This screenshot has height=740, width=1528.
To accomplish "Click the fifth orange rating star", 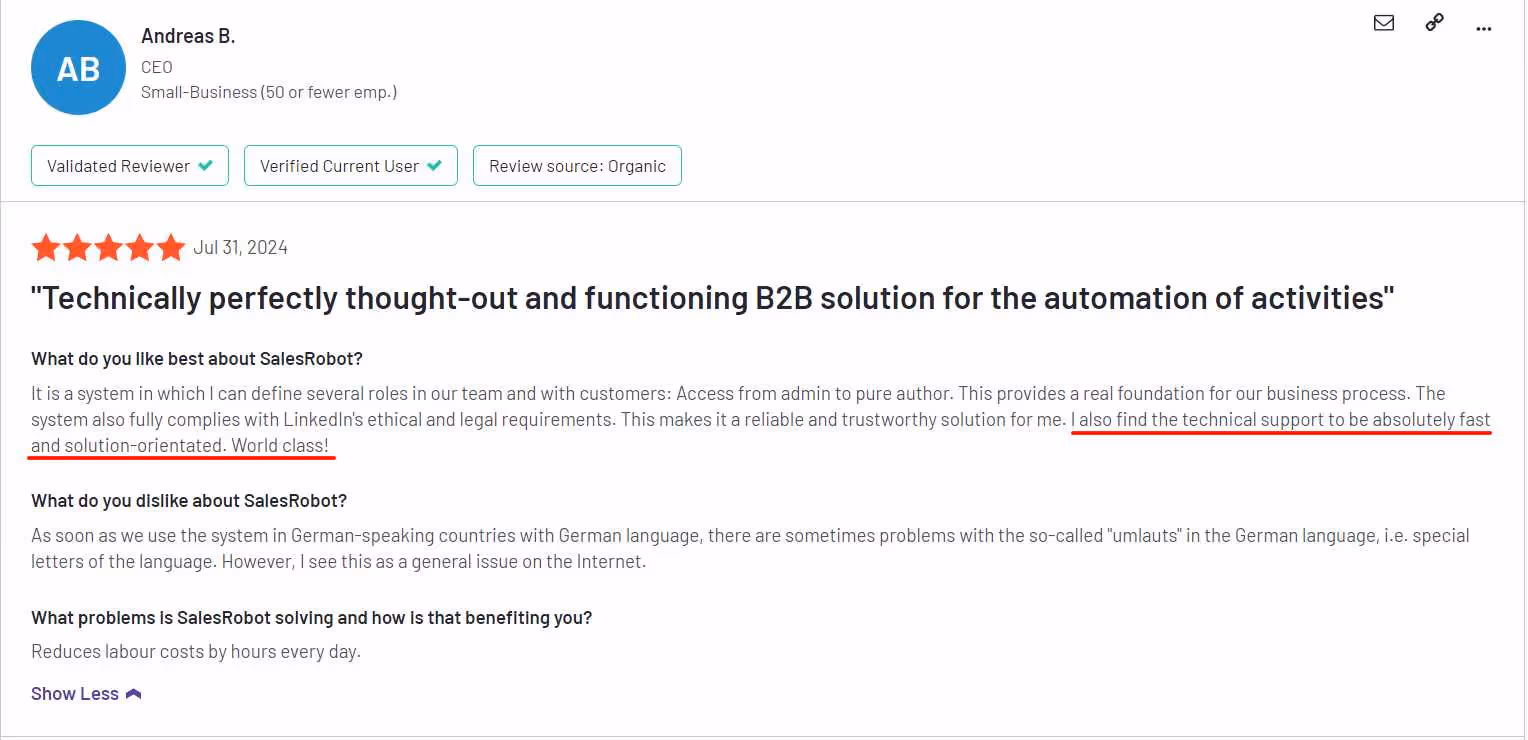I will point(171,247).
